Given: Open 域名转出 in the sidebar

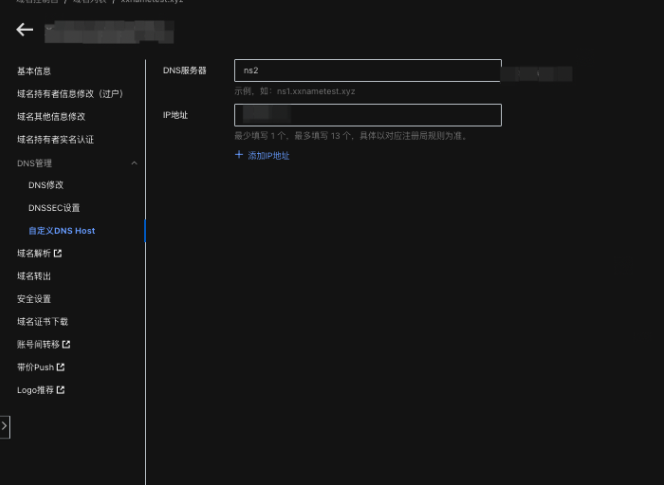Looking at the screenshot, I should (x=34, y=276).
